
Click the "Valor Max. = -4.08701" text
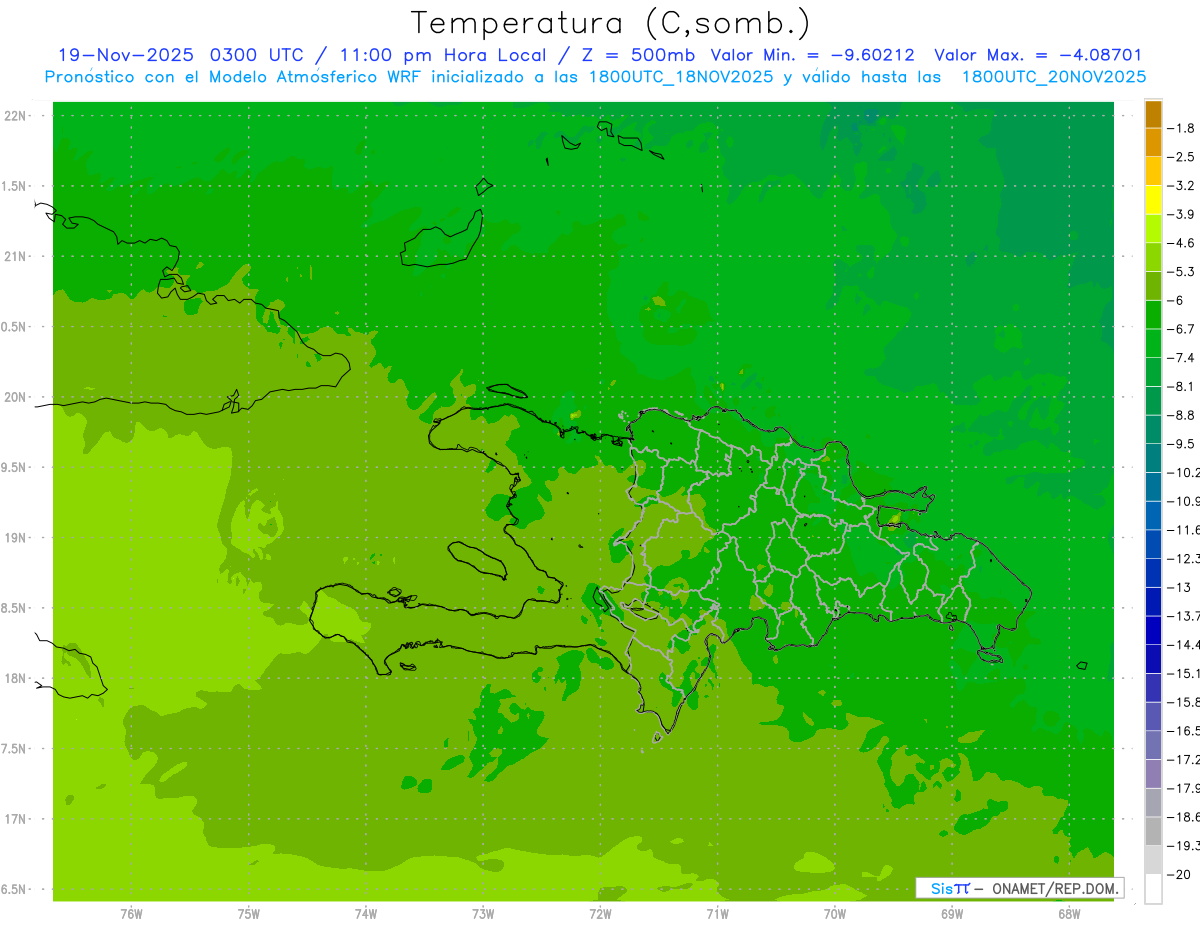pyautogui.click(x=1037, y=56)
